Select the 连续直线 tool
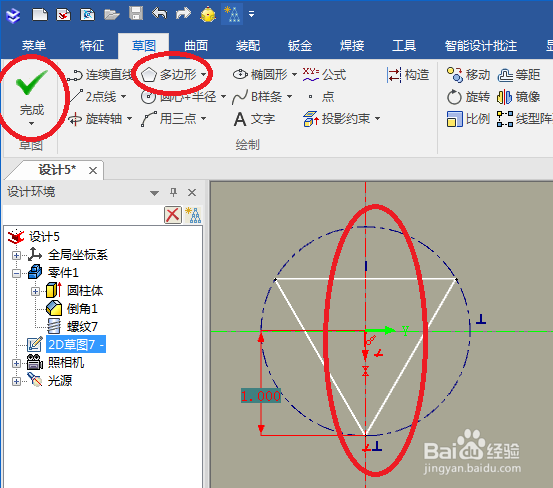This screenshot has height=488, width=553. [101, 75]
